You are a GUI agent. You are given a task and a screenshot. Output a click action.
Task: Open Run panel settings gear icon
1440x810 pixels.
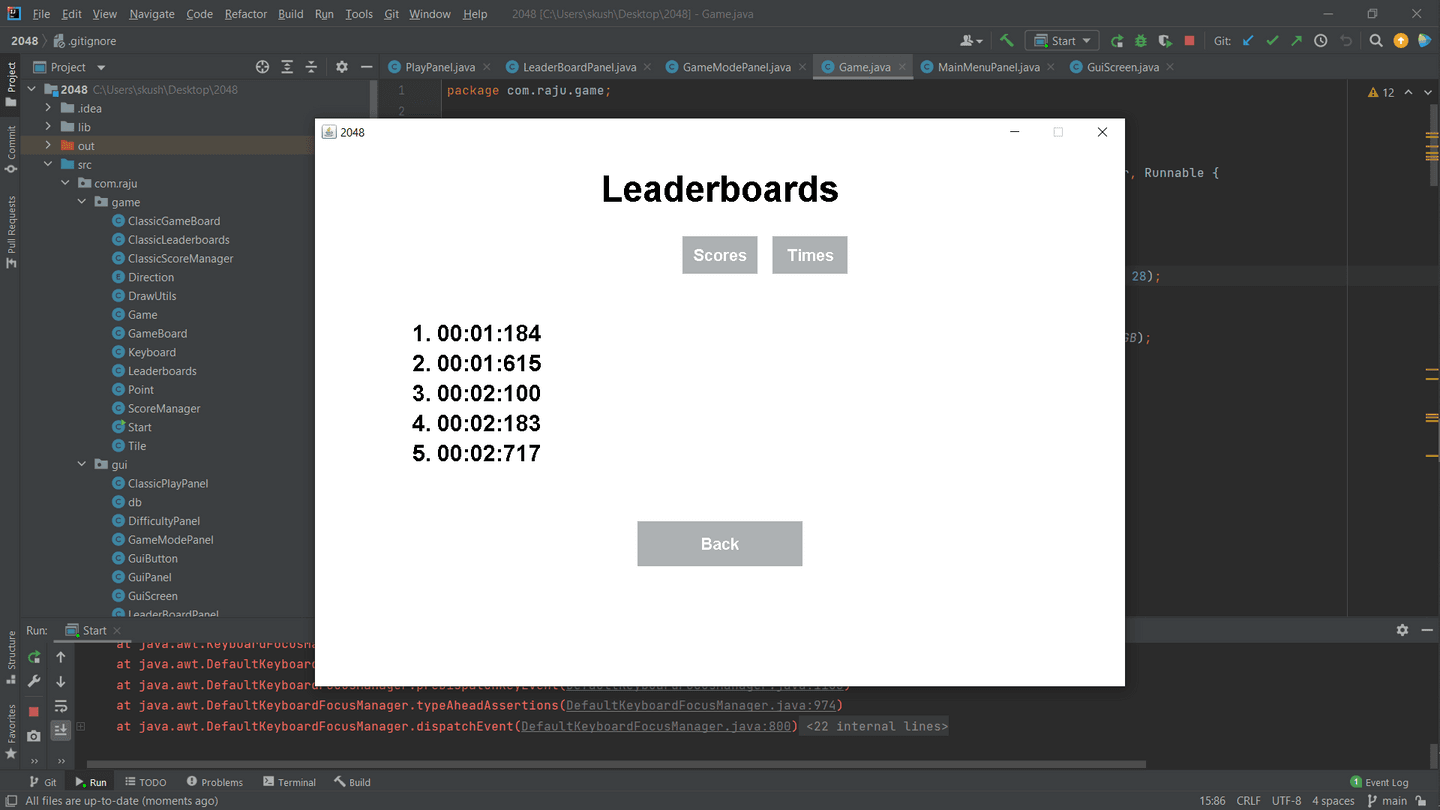(x=1402, y=630)
